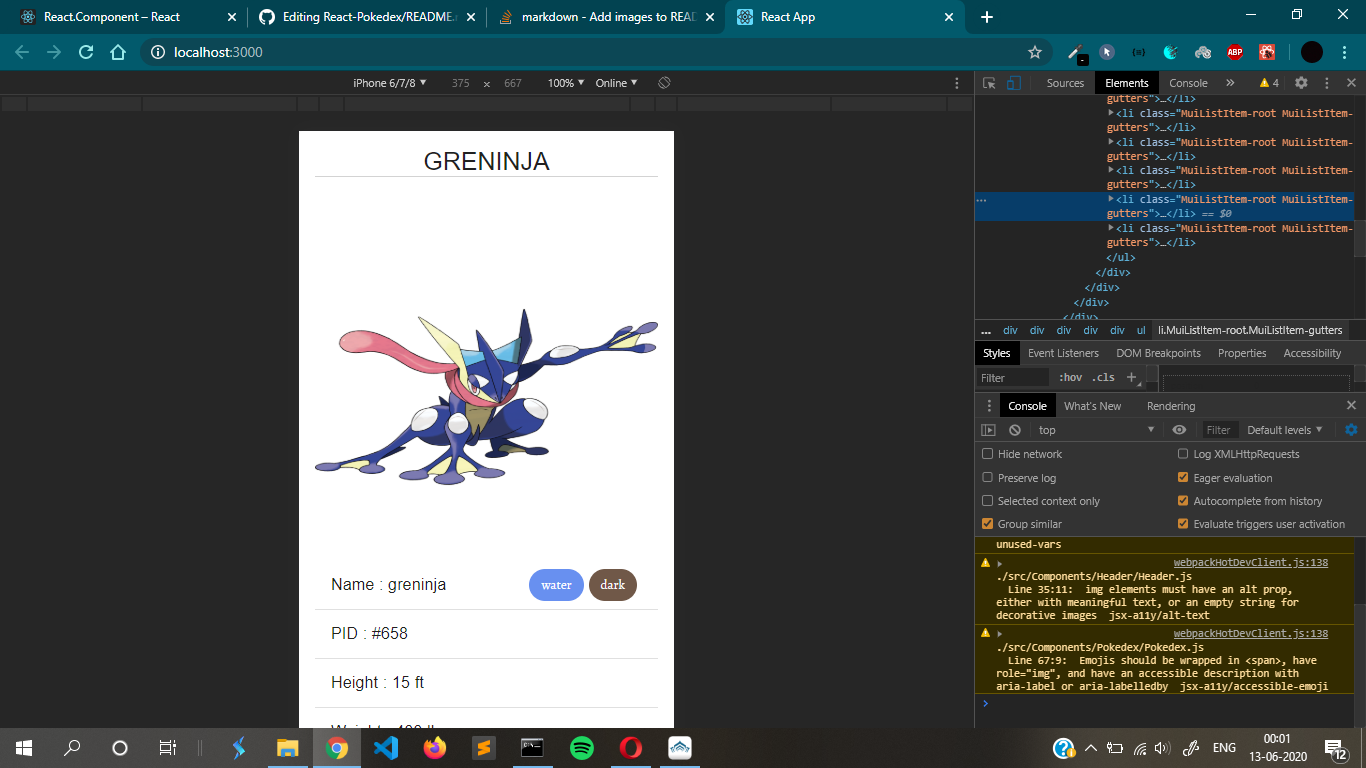
Task: Click the warnings count badge showing 4
Action: (1269, 83)
